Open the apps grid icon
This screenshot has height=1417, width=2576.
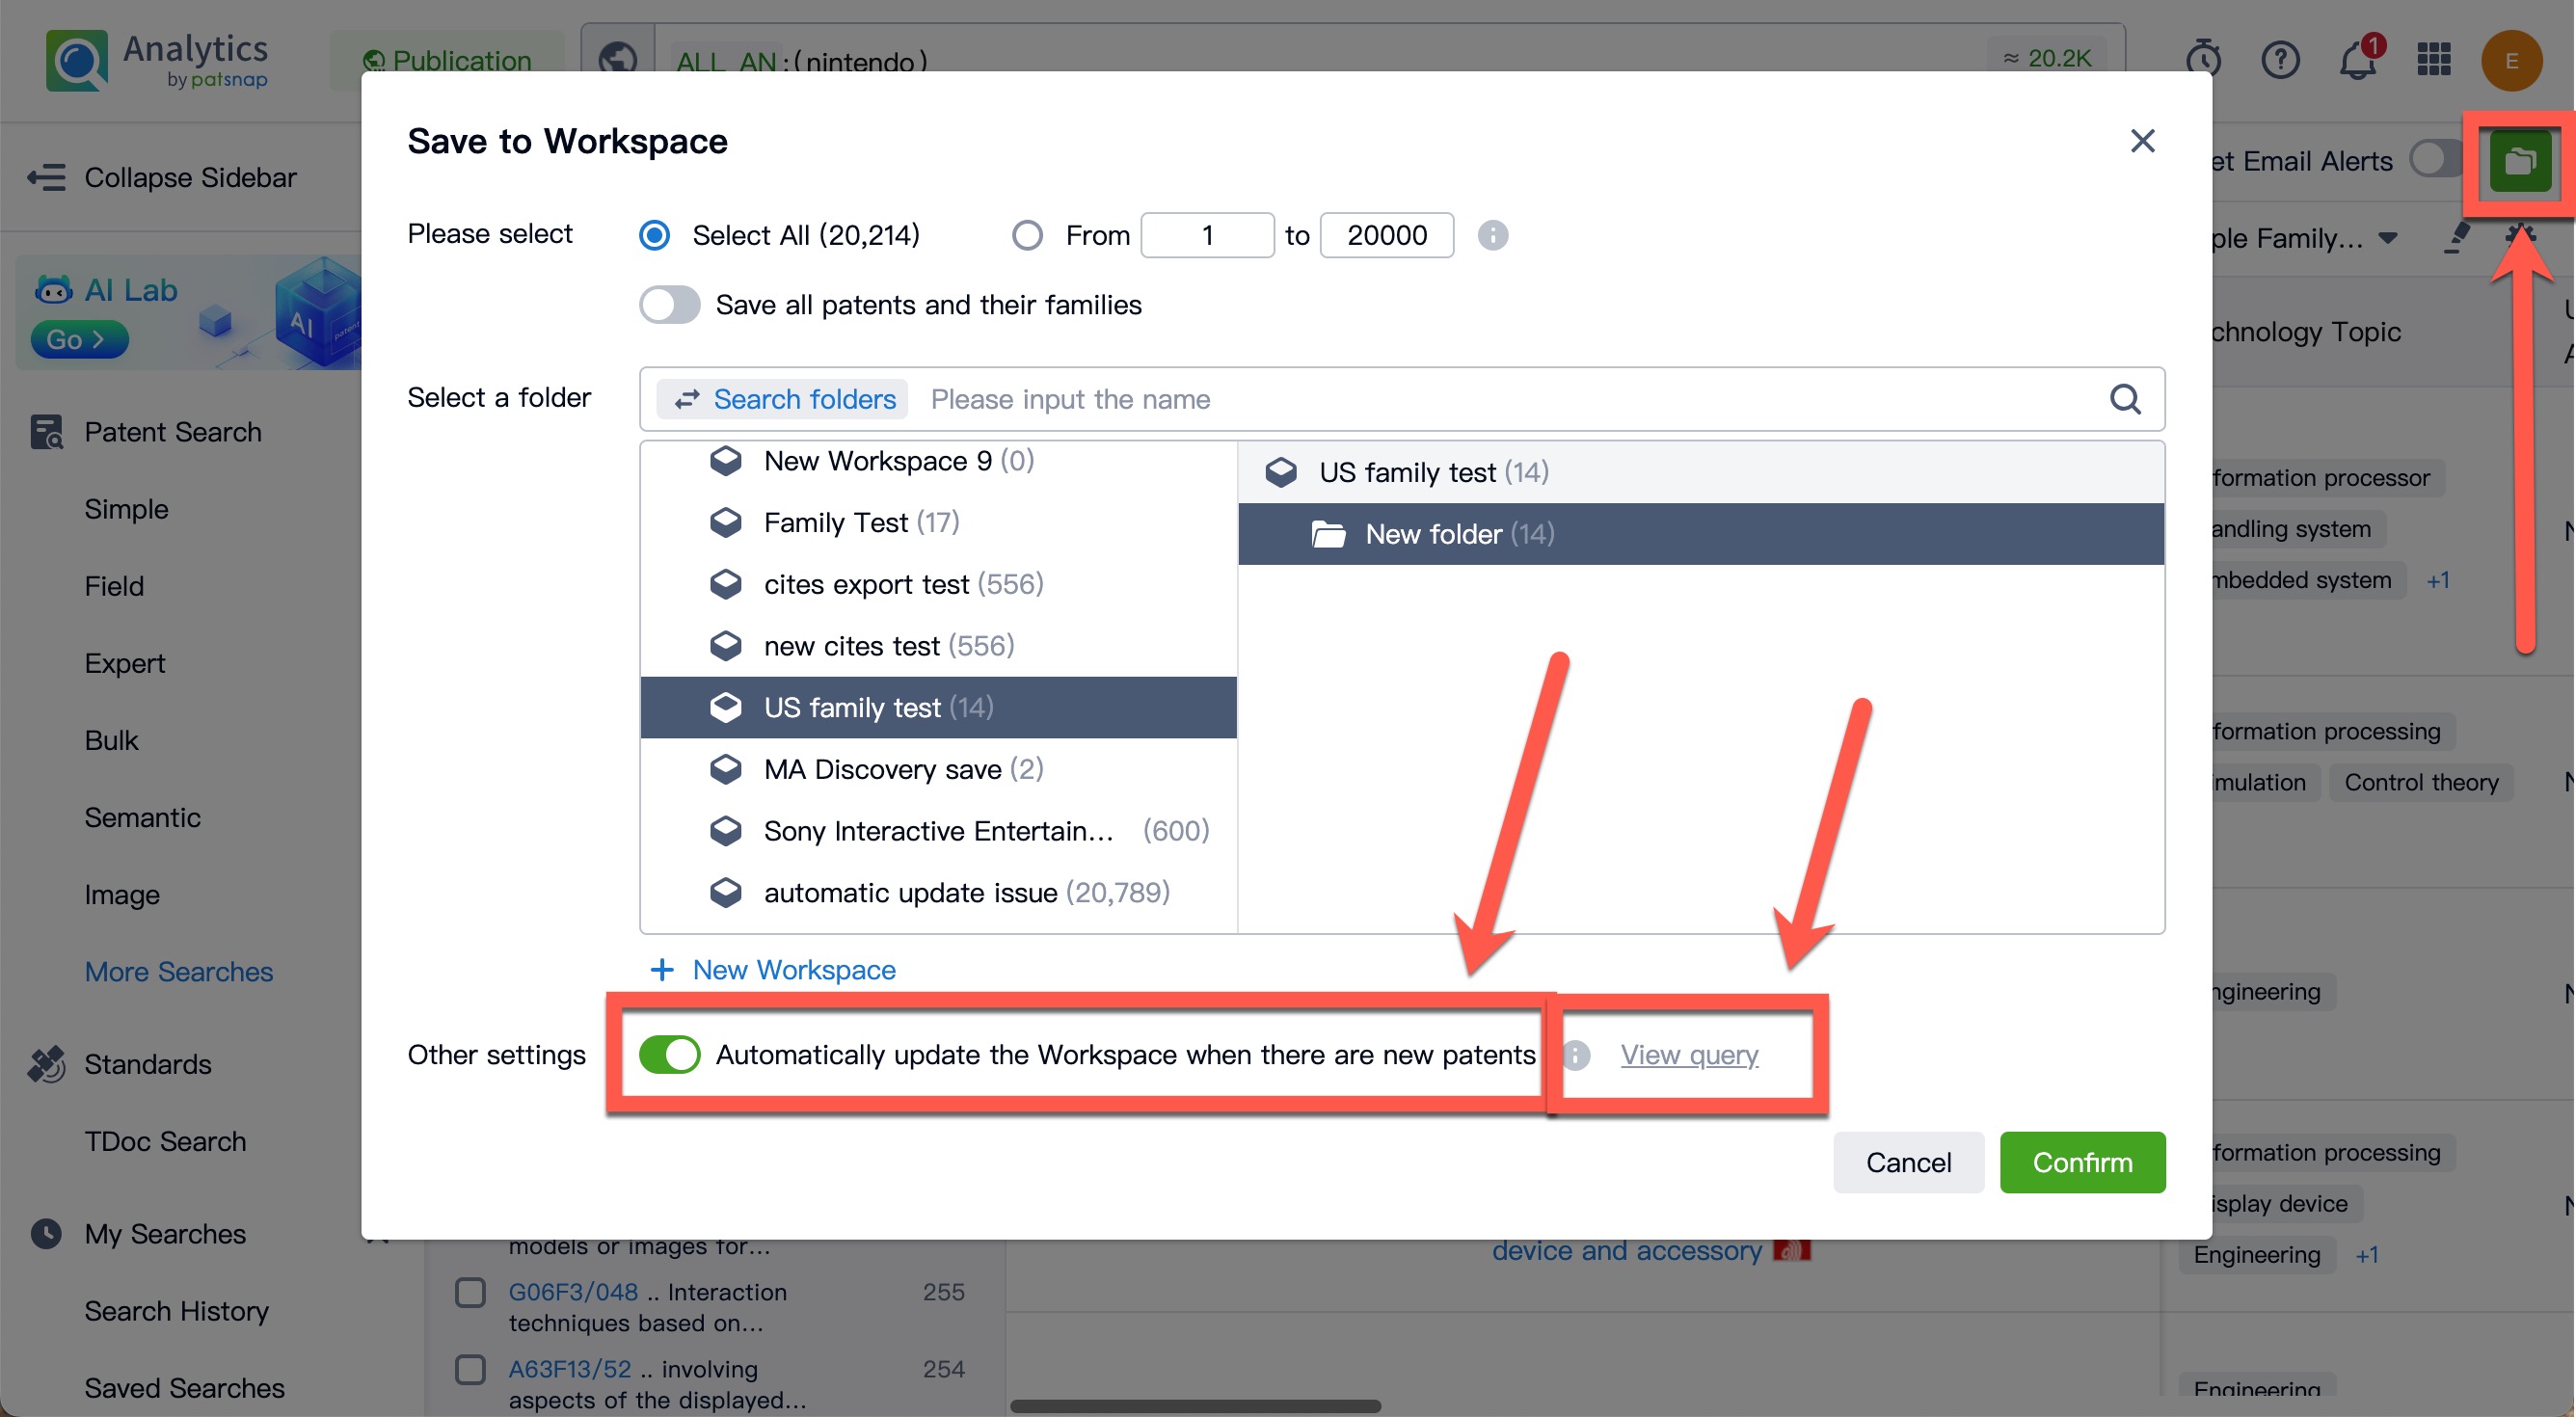coord(2433,61)
